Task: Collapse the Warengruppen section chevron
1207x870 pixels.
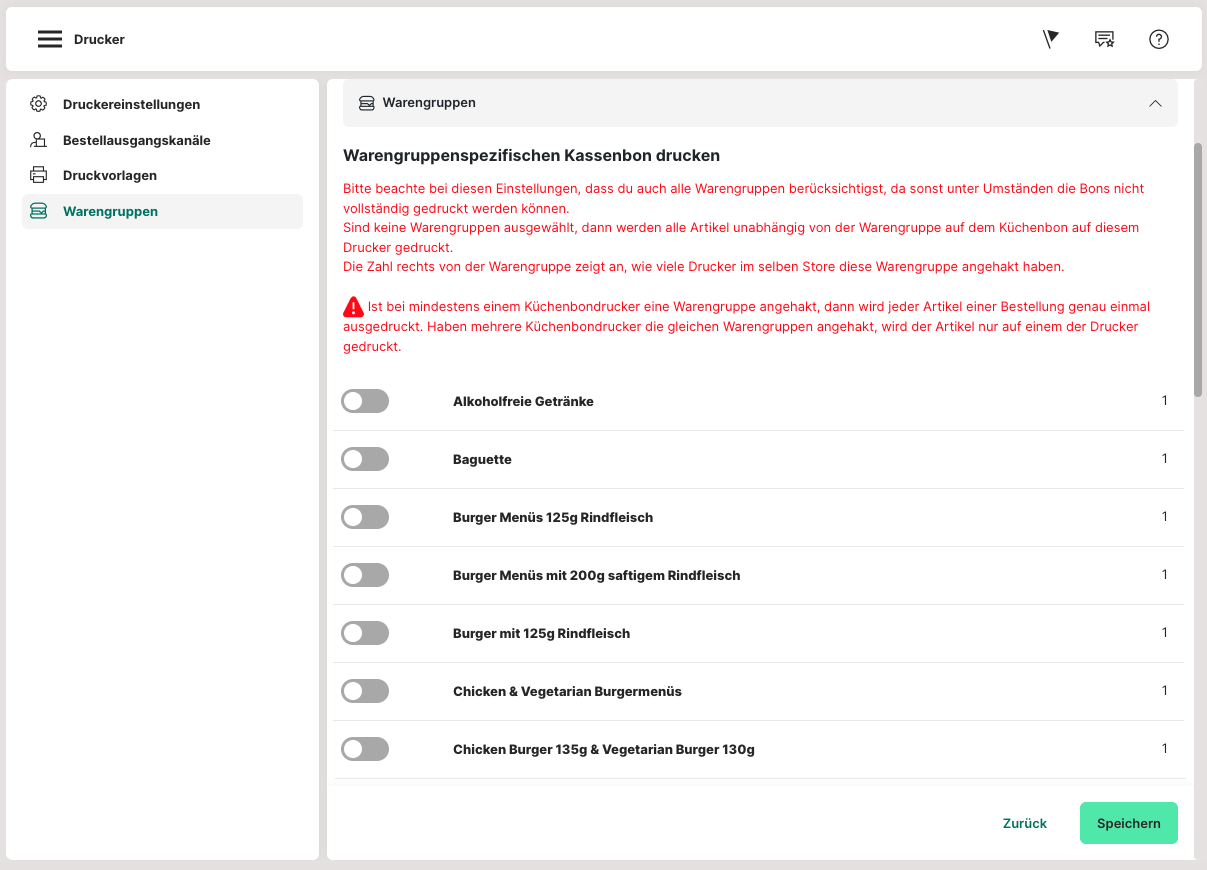Action: [x=1155, y=103]
